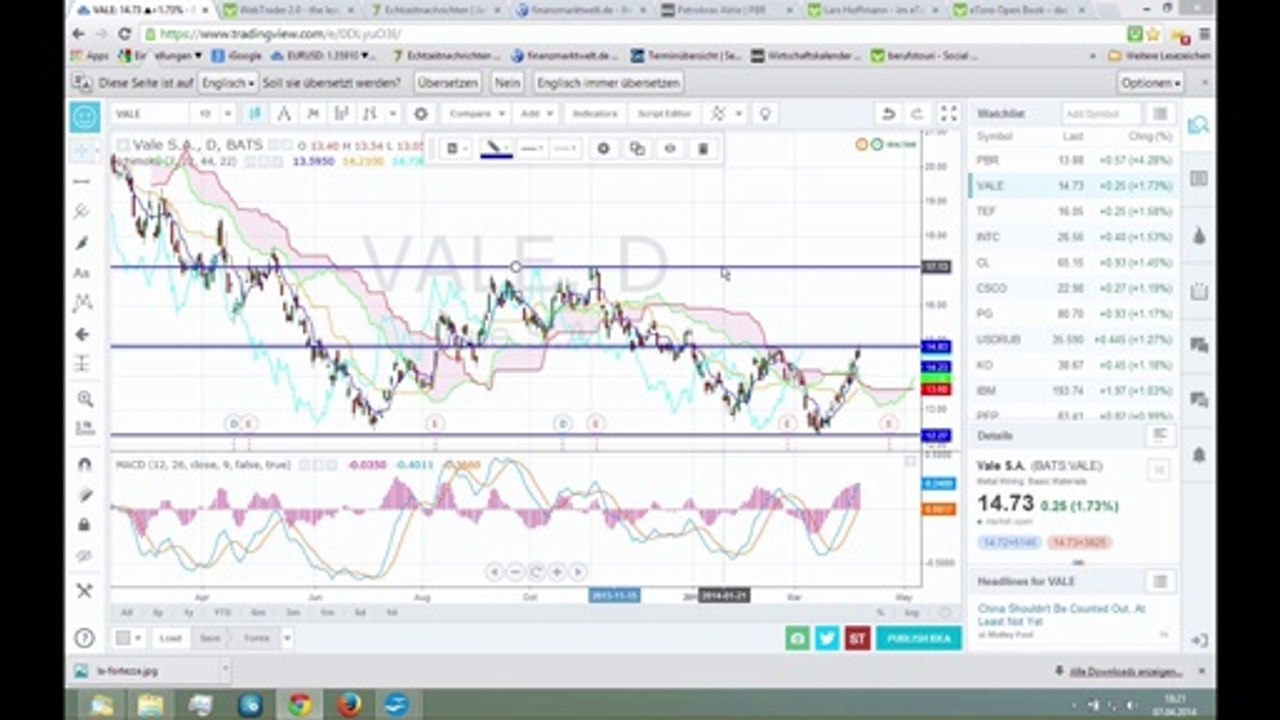Select the 6m time range

258,612
